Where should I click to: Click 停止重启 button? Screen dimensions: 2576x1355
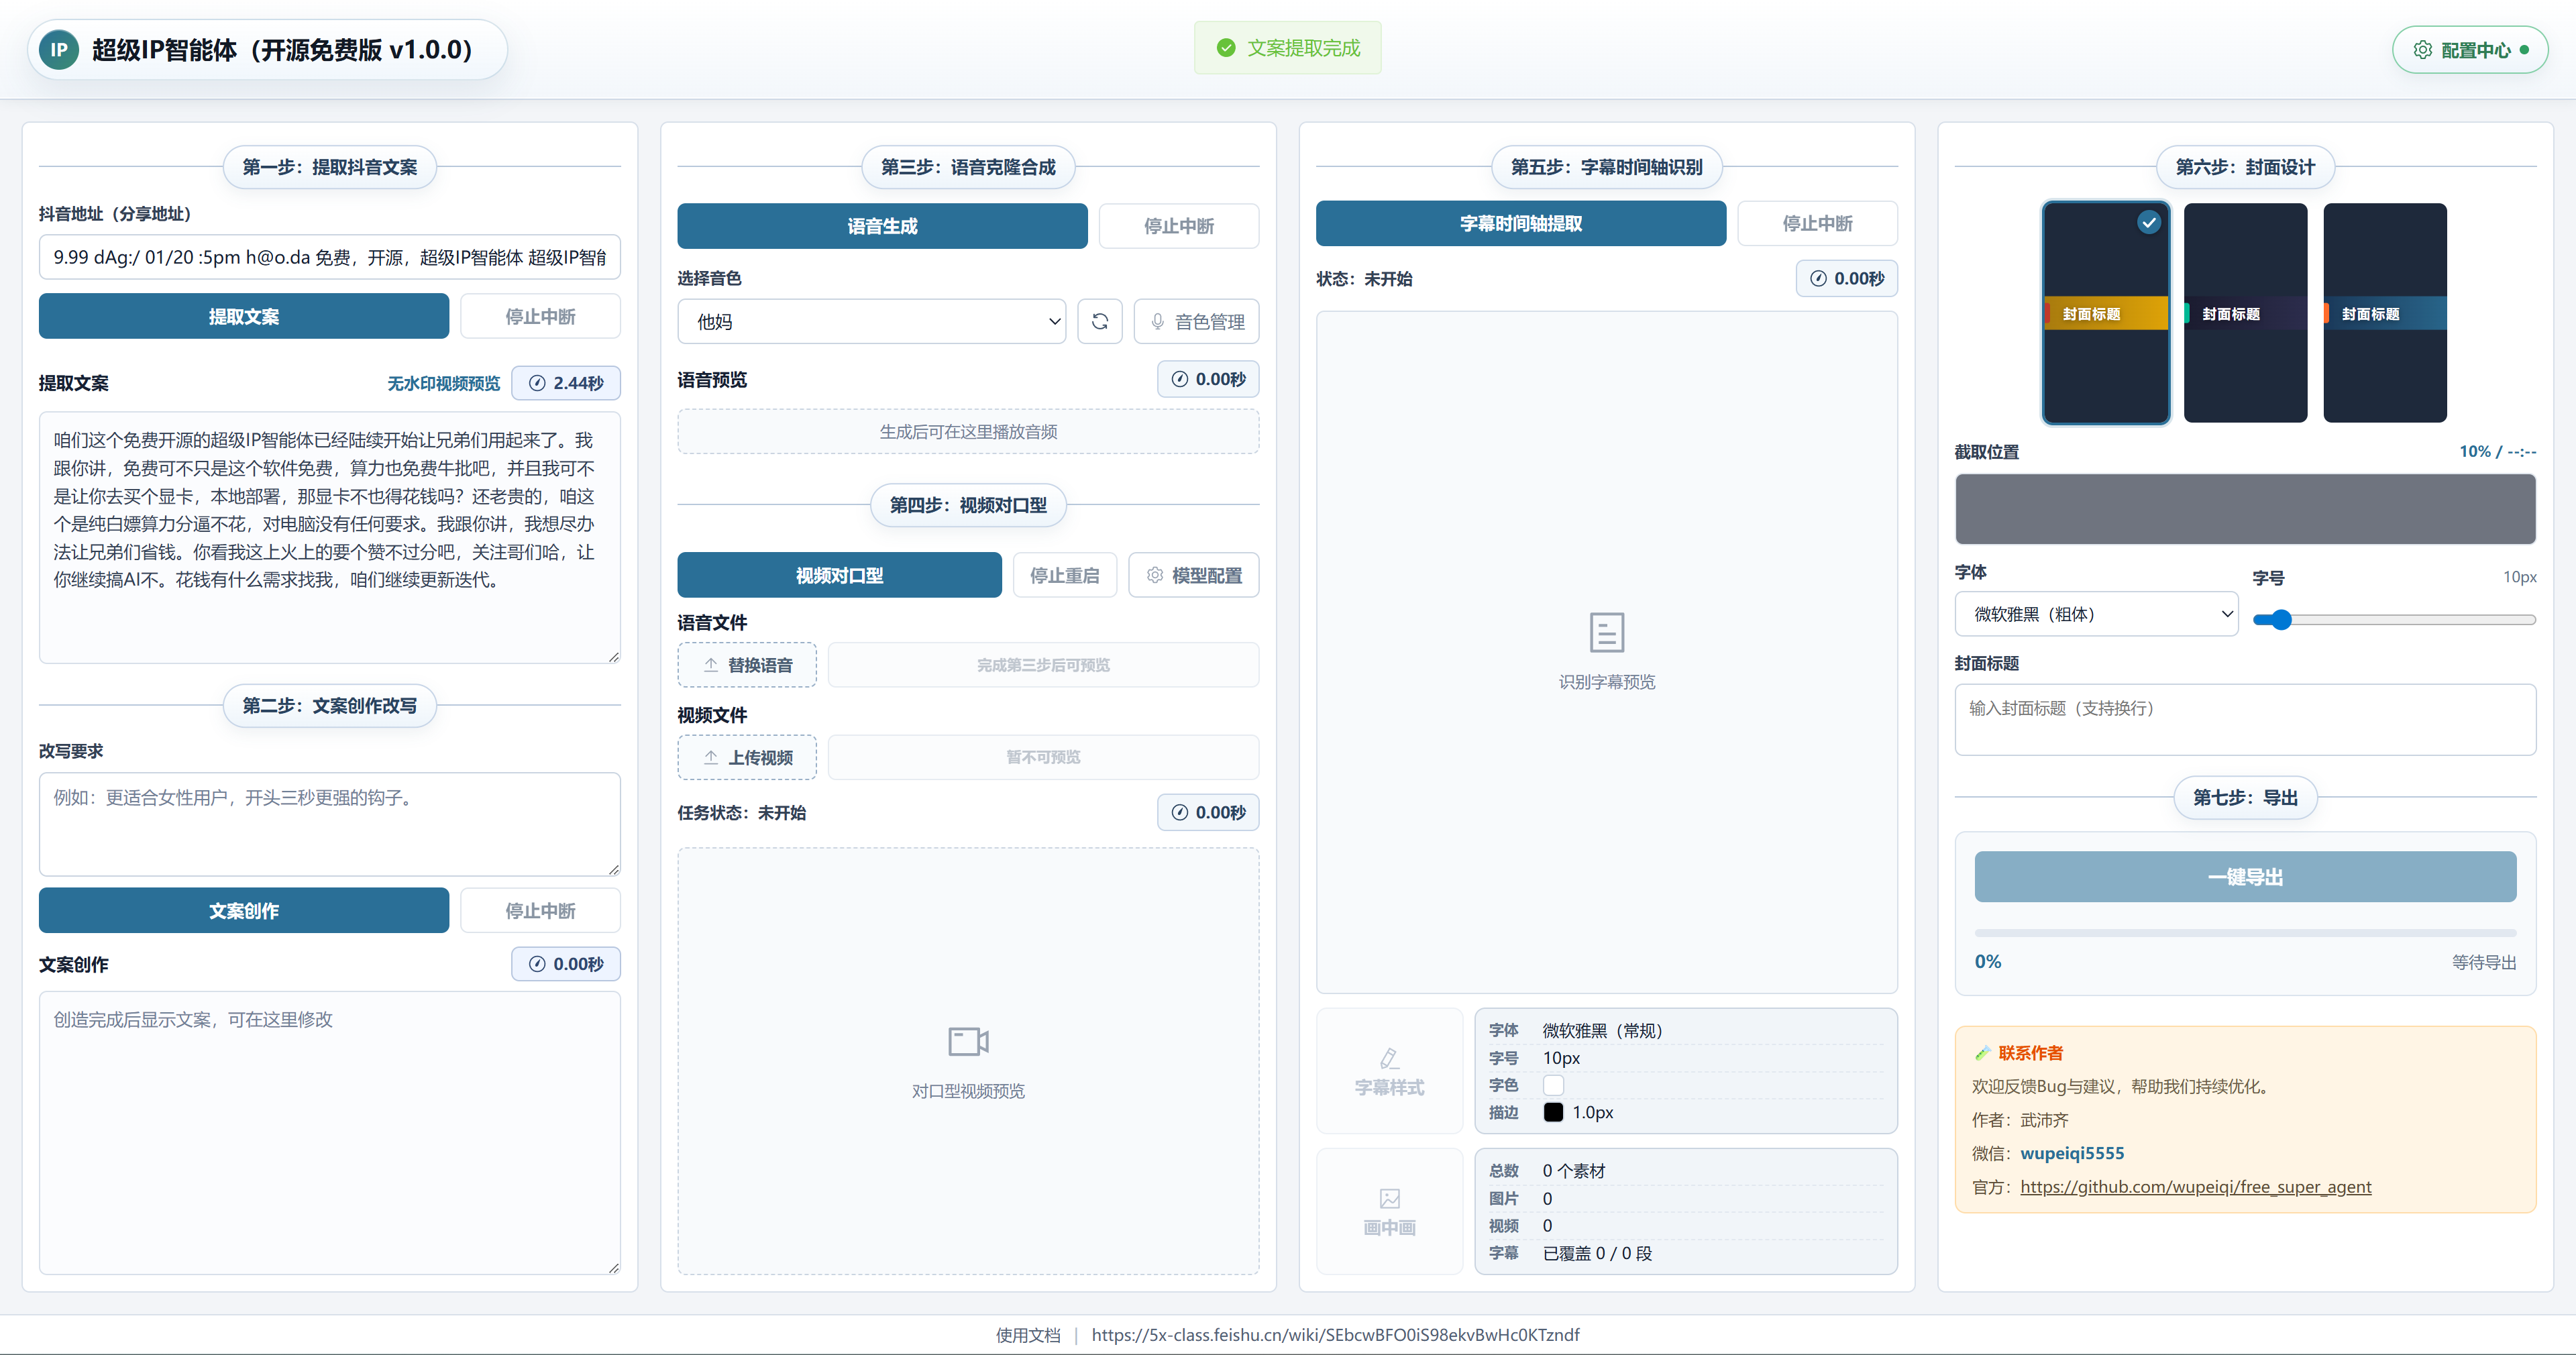[1064, 575]
